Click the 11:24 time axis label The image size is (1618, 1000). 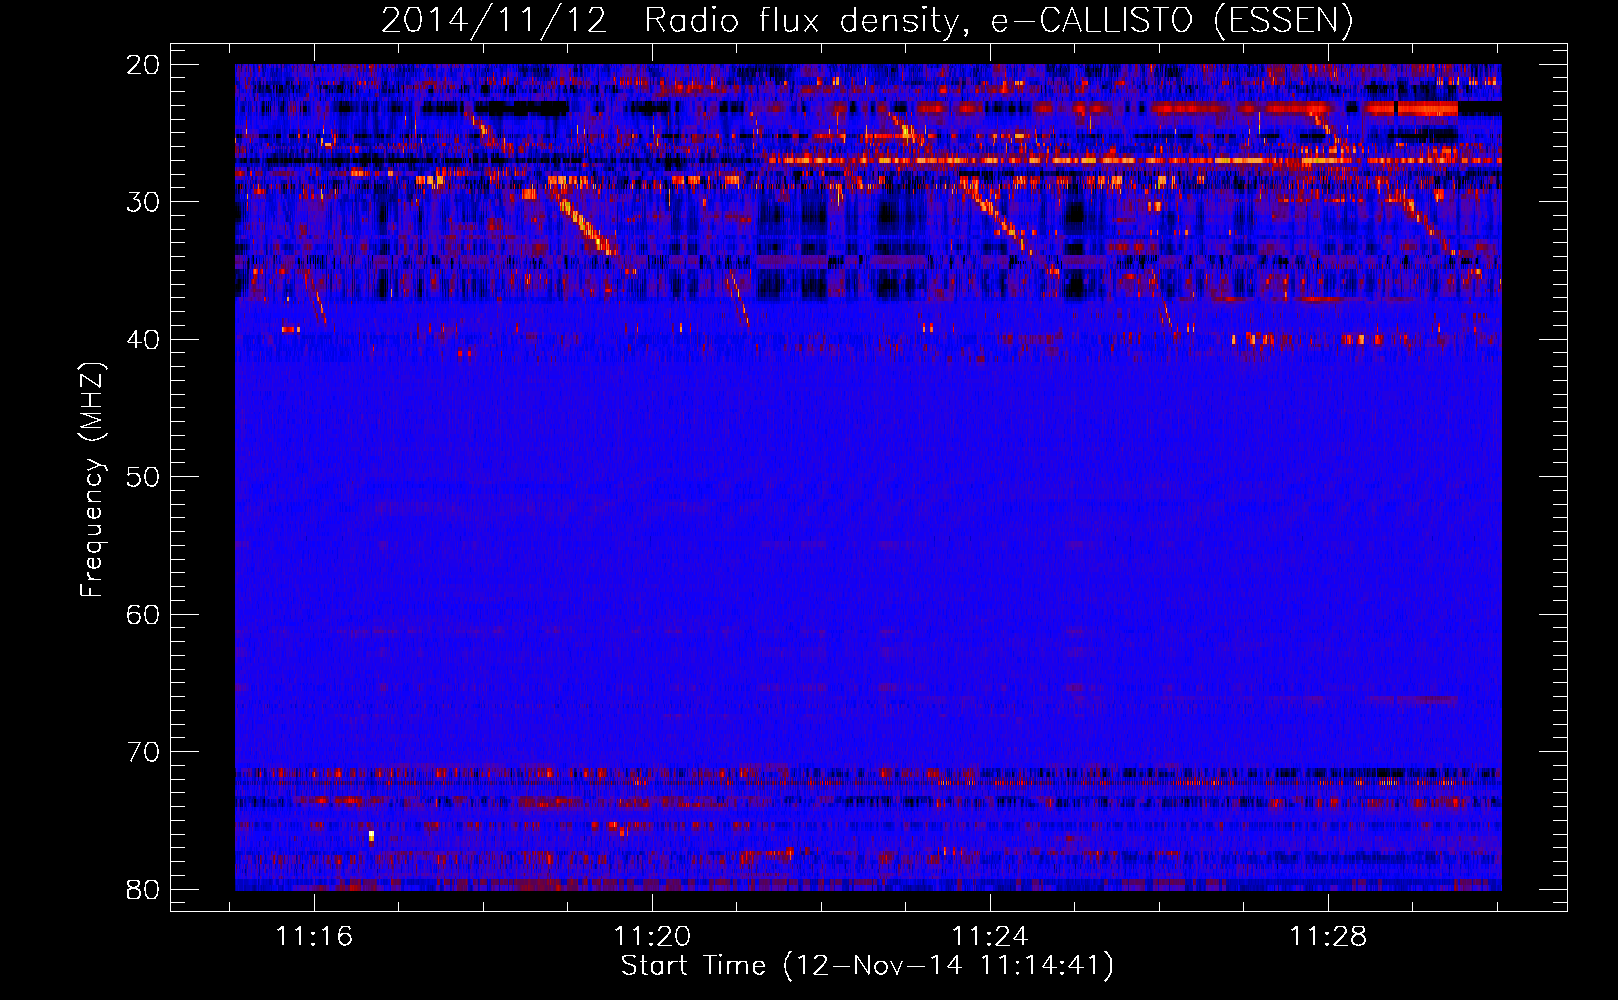click(990, 937)
